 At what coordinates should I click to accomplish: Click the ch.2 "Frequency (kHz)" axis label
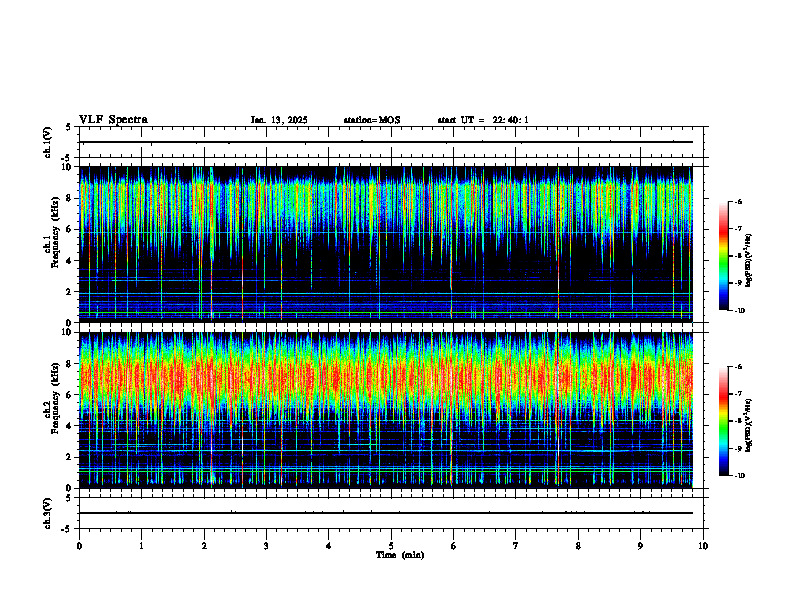pyautogui.click(x=55, y=400)
